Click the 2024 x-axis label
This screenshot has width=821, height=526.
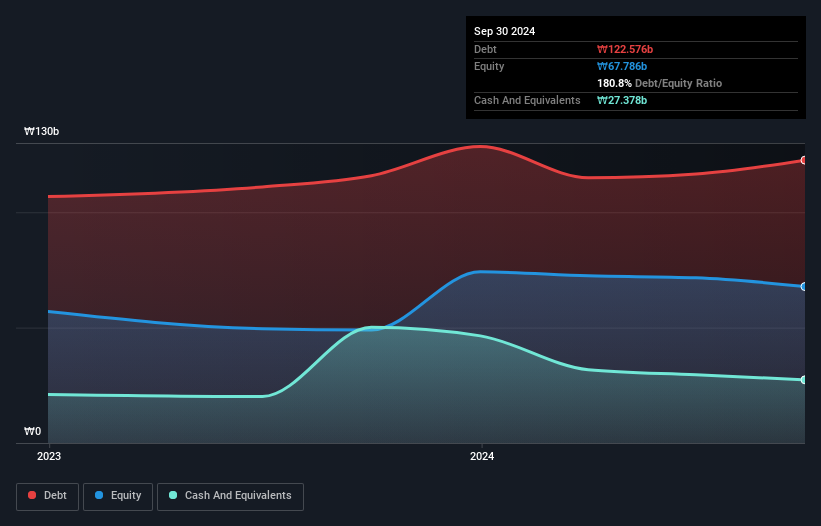482,456
